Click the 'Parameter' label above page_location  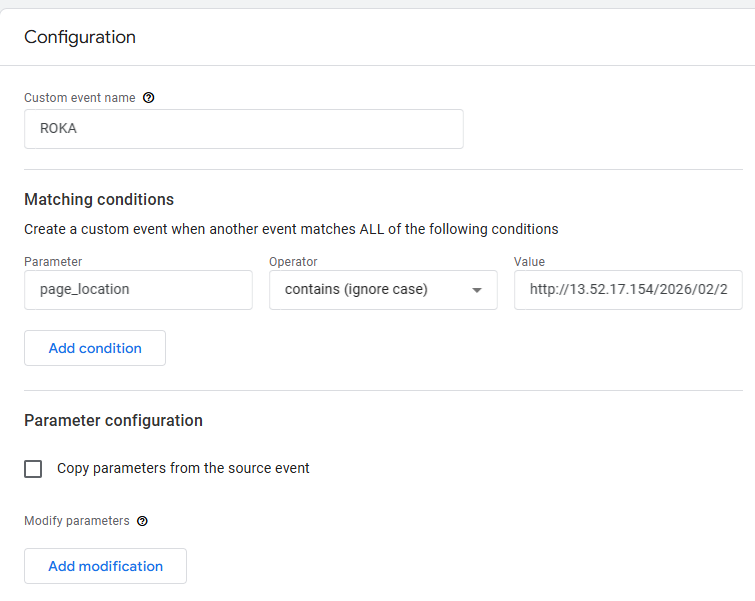[53, 261]
